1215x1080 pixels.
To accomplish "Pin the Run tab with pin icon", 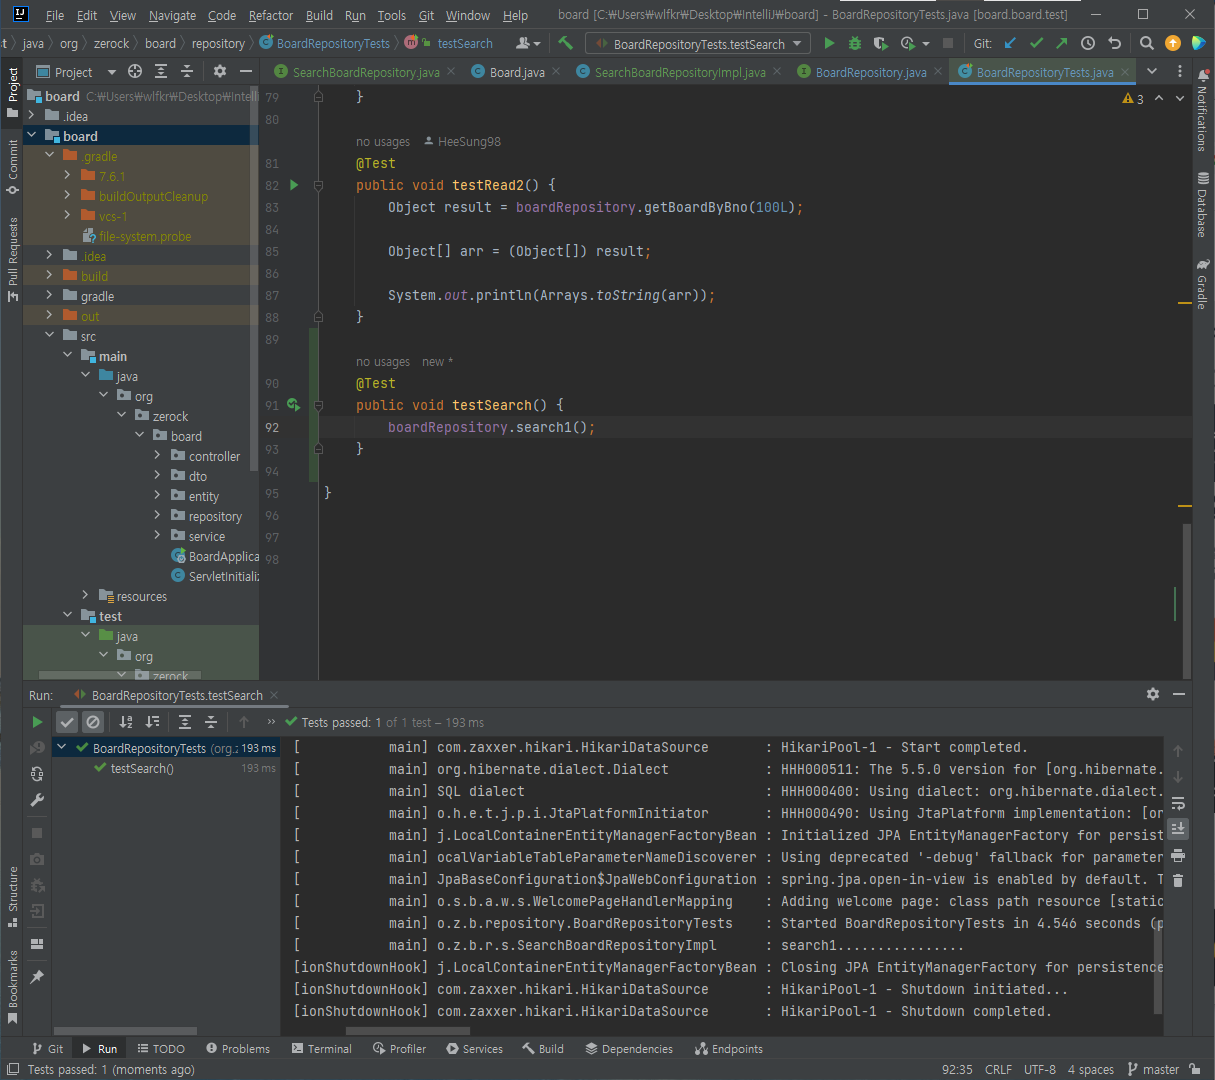I will pyautogui.click(x=37, y=977).
